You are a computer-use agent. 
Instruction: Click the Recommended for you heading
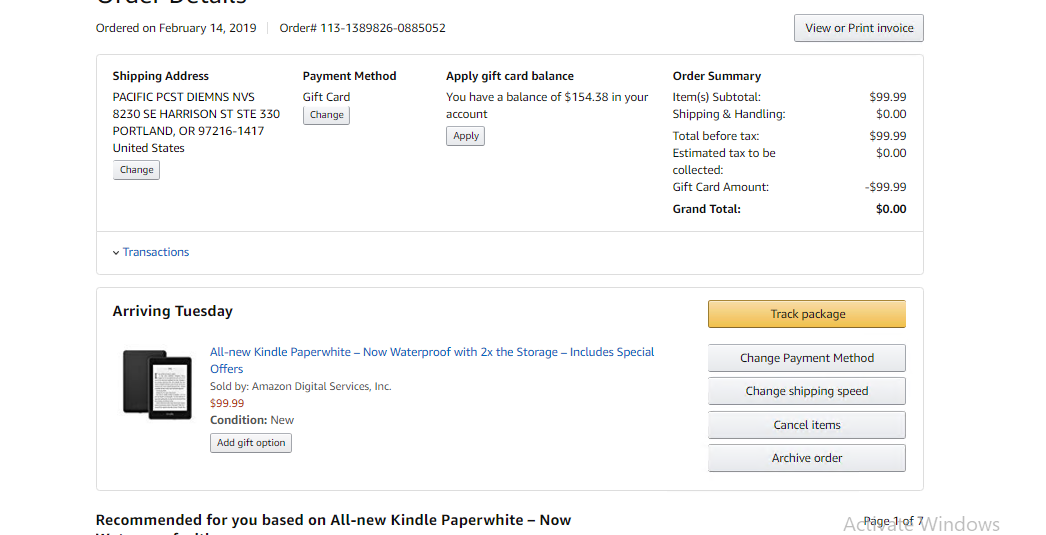tap(333, 520)
